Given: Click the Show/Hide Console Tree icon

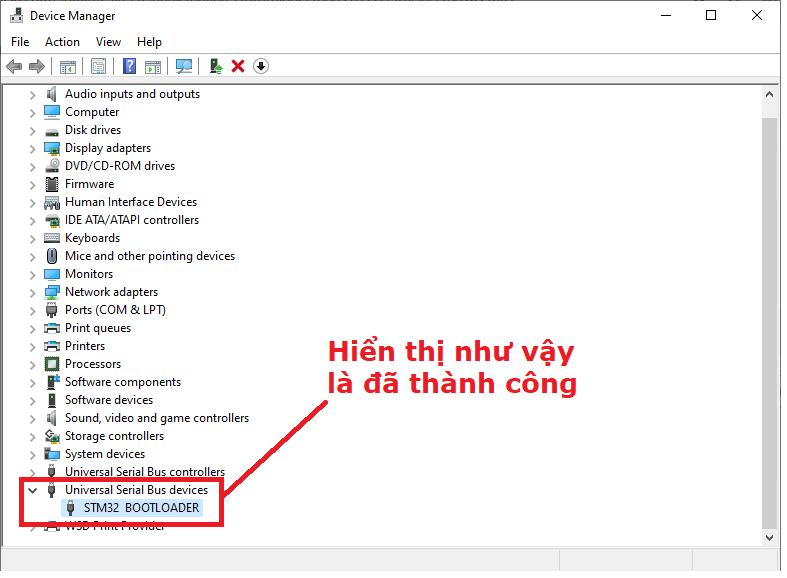Looking at the screenshot, I should coord(68,67).
